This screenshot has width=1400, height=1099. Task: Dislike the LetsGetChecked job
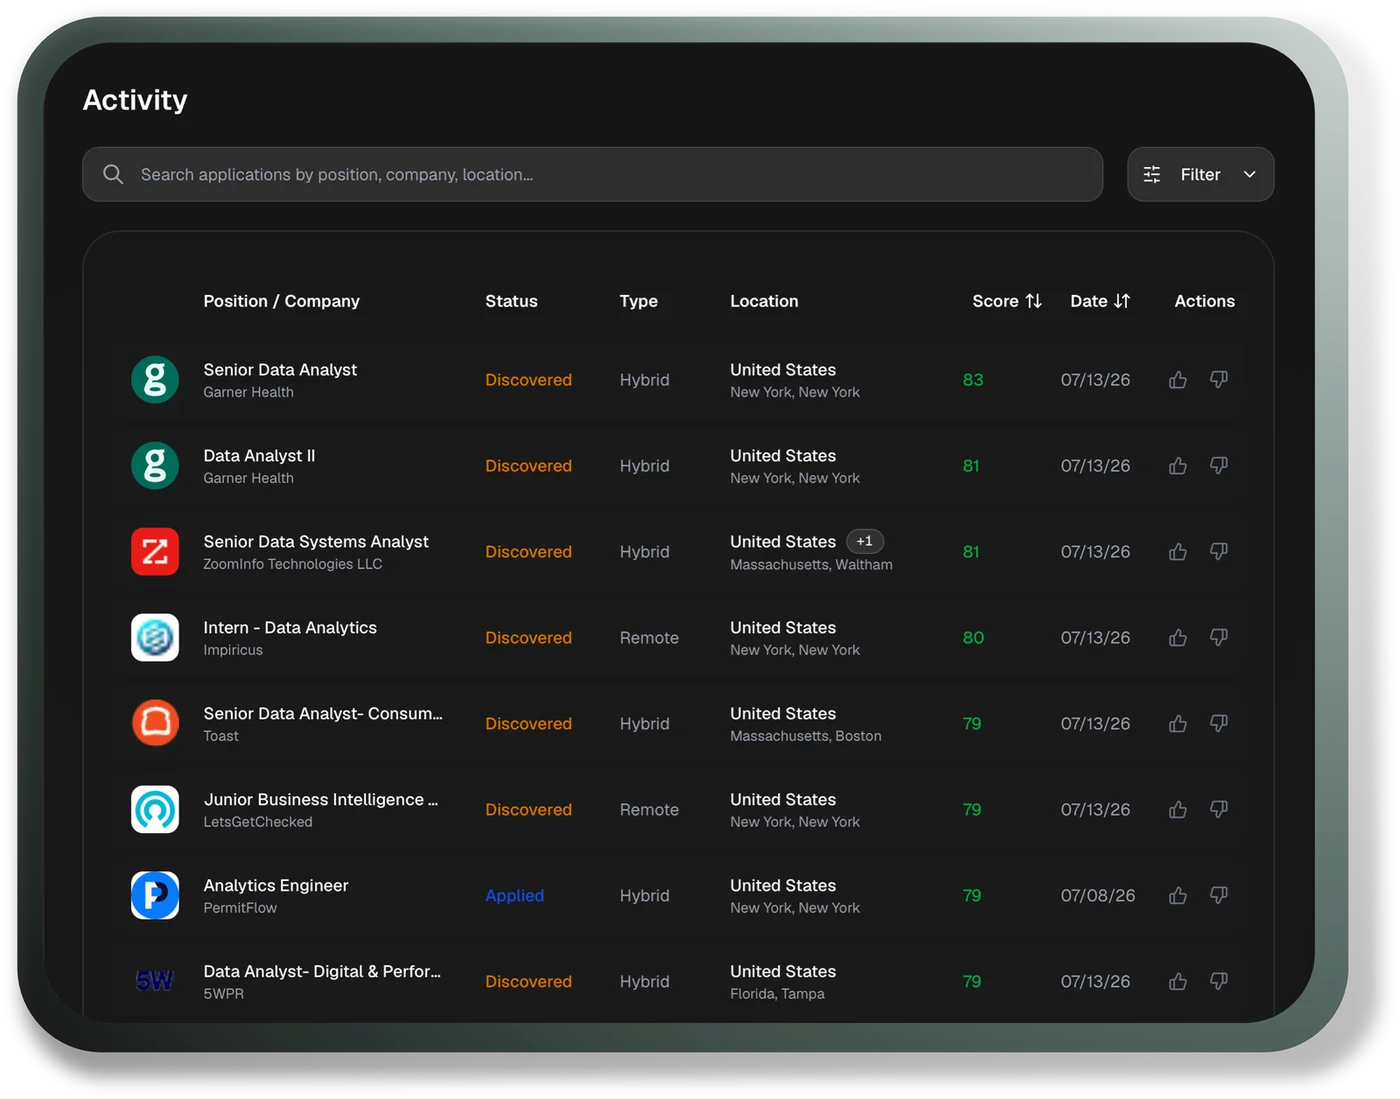(x=1219, y=810)
